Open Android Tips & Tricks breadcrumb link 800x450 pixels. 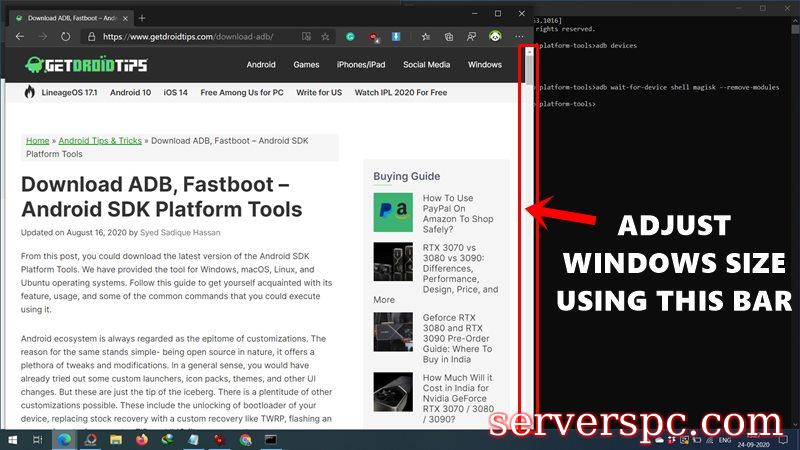[100, 141]
